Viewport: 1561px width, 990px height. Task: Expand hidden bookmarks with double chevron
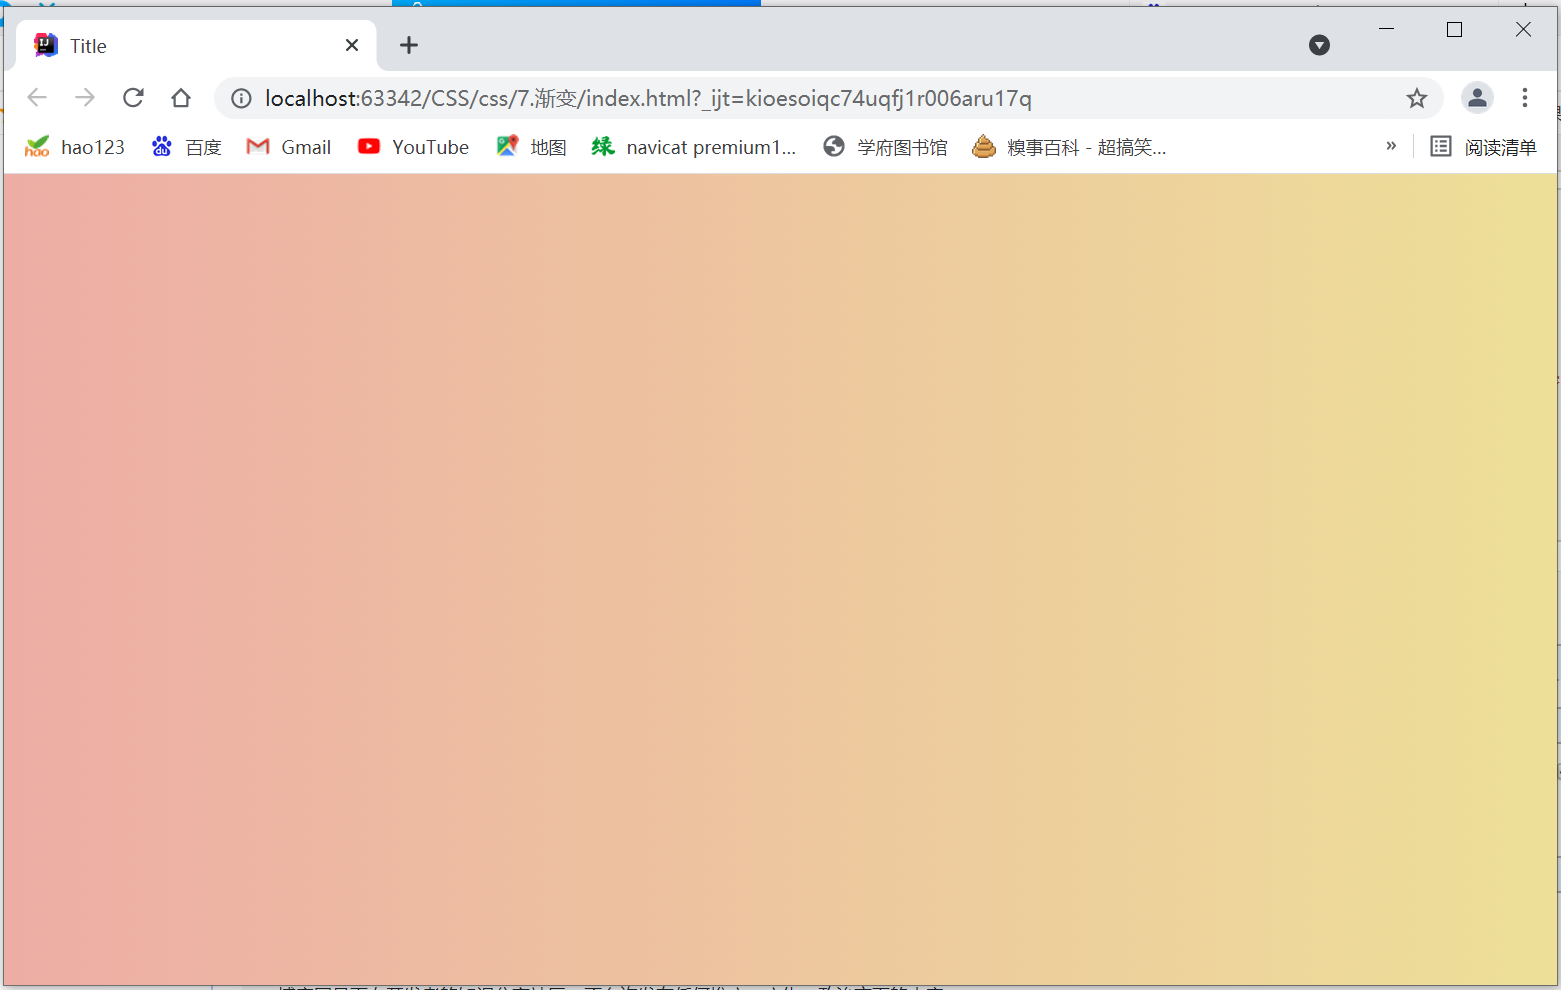click(1391, 146)
